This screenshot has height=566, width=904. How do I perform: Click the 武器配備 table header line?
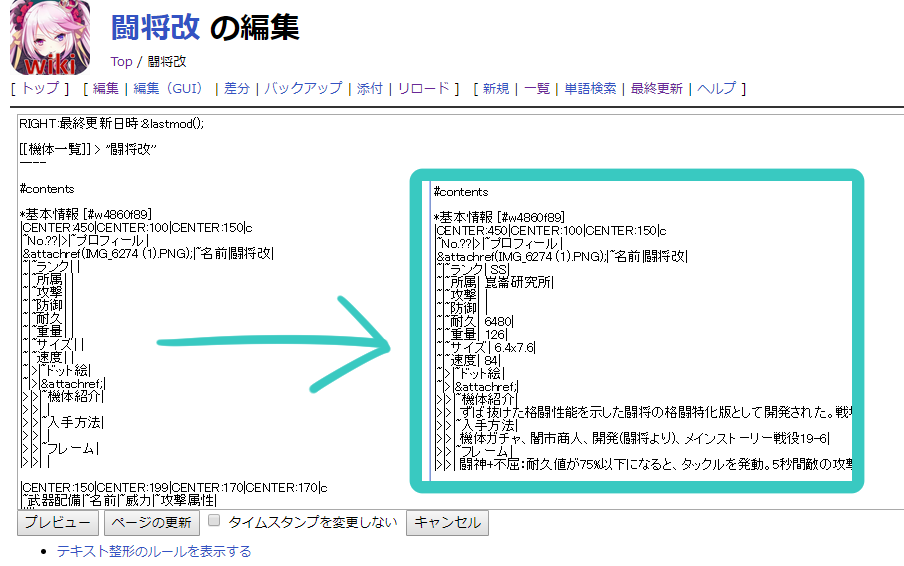119,500
